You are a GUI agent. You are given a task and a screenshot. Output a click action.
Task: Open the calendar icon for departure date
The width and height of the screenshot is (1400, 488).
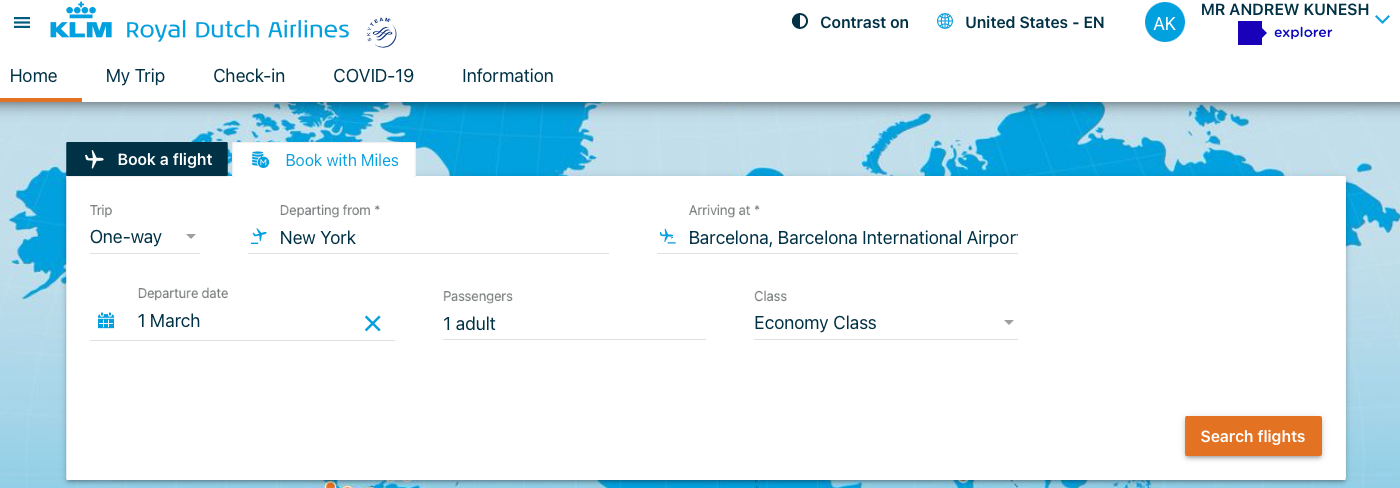[106, 322]
